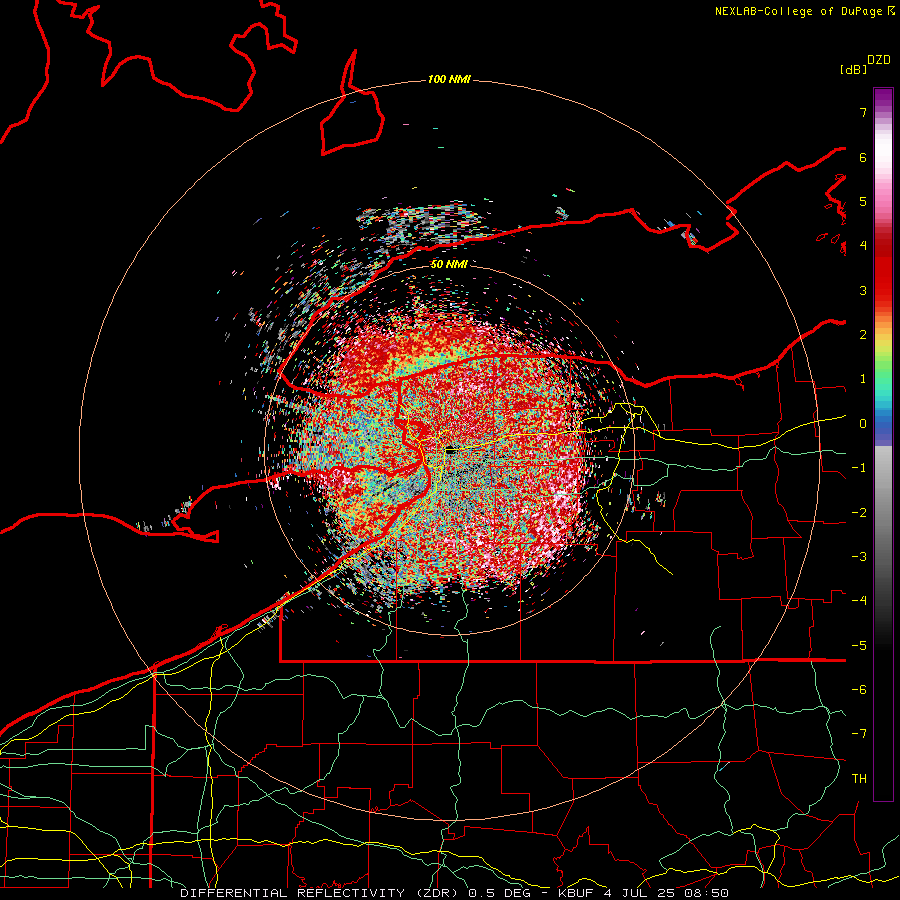Click the 2 value on color scale
Image resolution: width=900 pixels, height=900 pixels.
[x=863, y=335]
